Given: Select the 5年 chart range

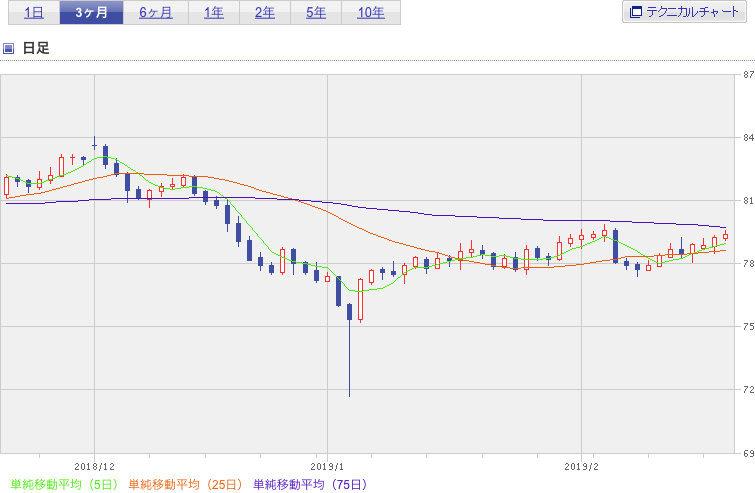Looking at the screenshot, I should [316, 13].
